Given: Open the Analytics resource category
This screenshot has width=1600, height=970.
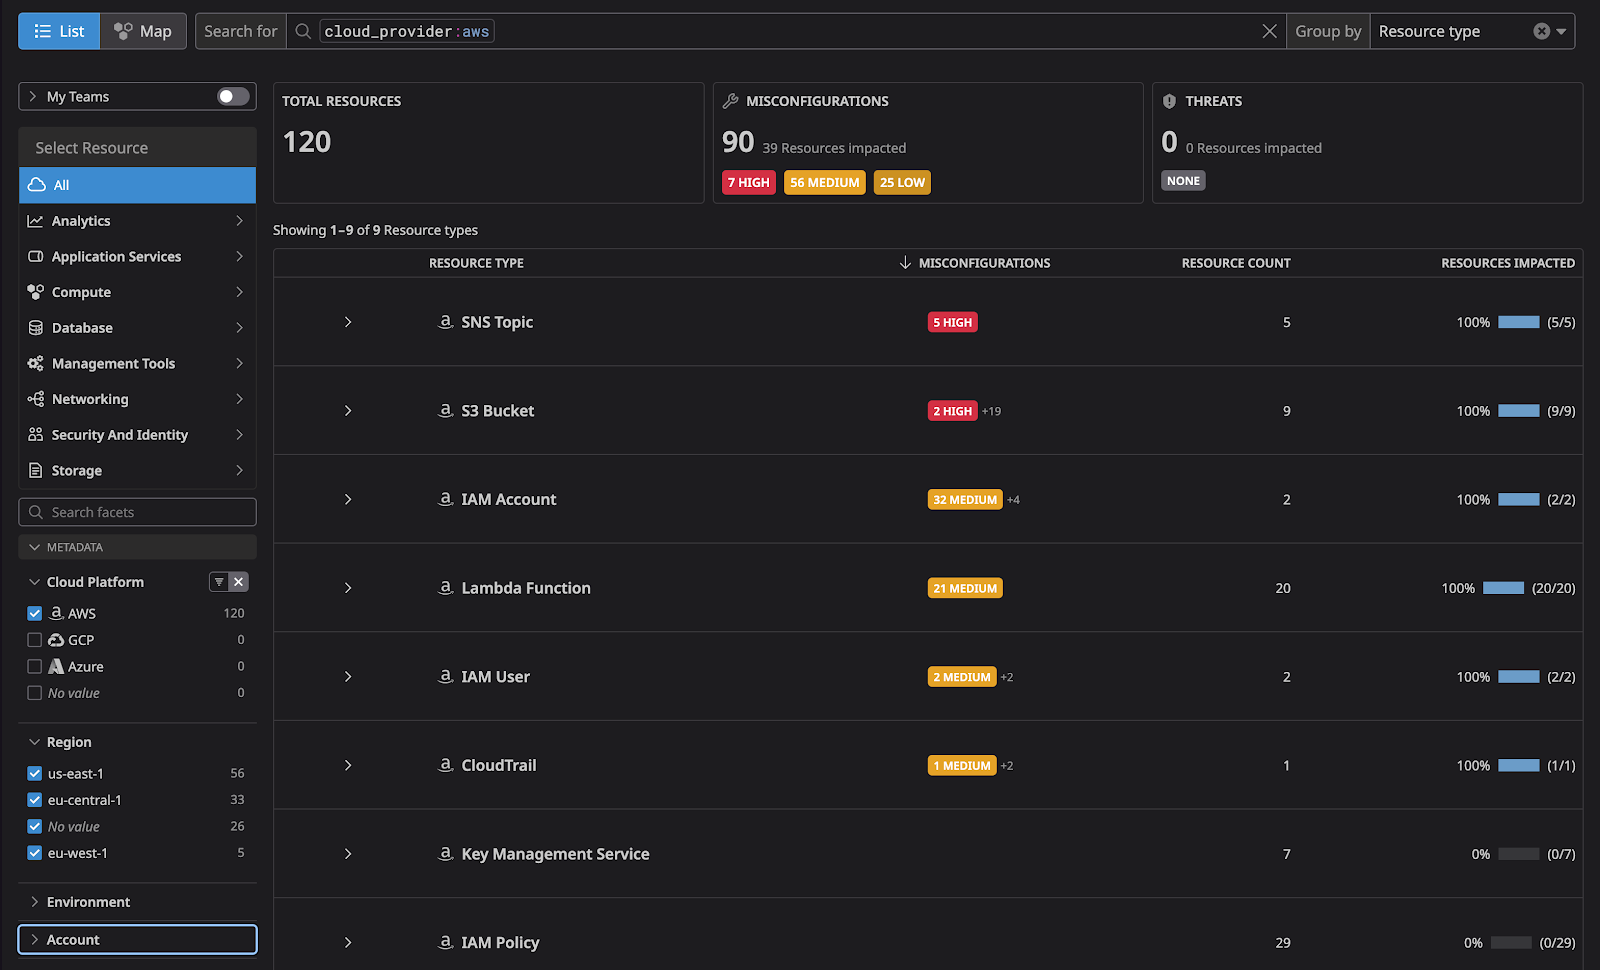Looking at the screenshot, I should pyautogui.click(x=137, y=221).
